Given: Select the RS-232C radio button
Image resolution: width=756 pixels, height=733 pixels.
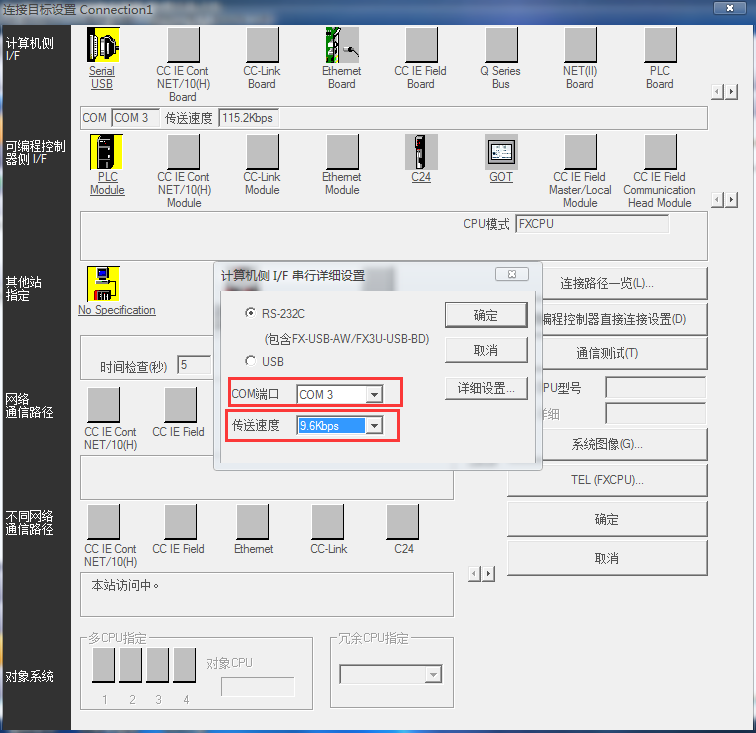Looking at the screenshot, I should 251,314.
